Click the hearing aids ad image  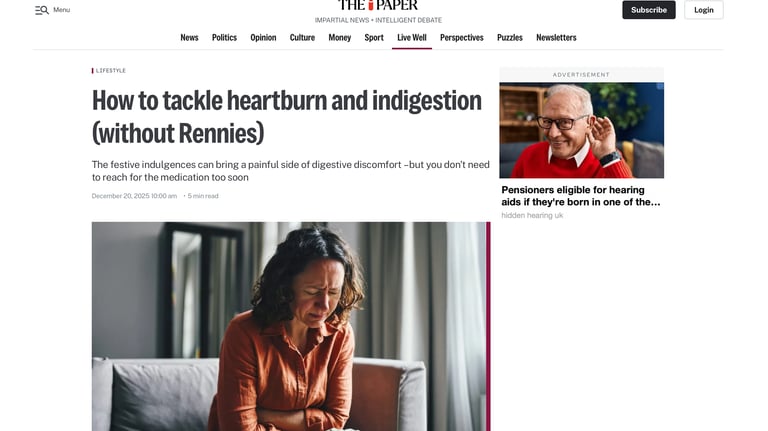pyautogui.click(x=581, y=130)
